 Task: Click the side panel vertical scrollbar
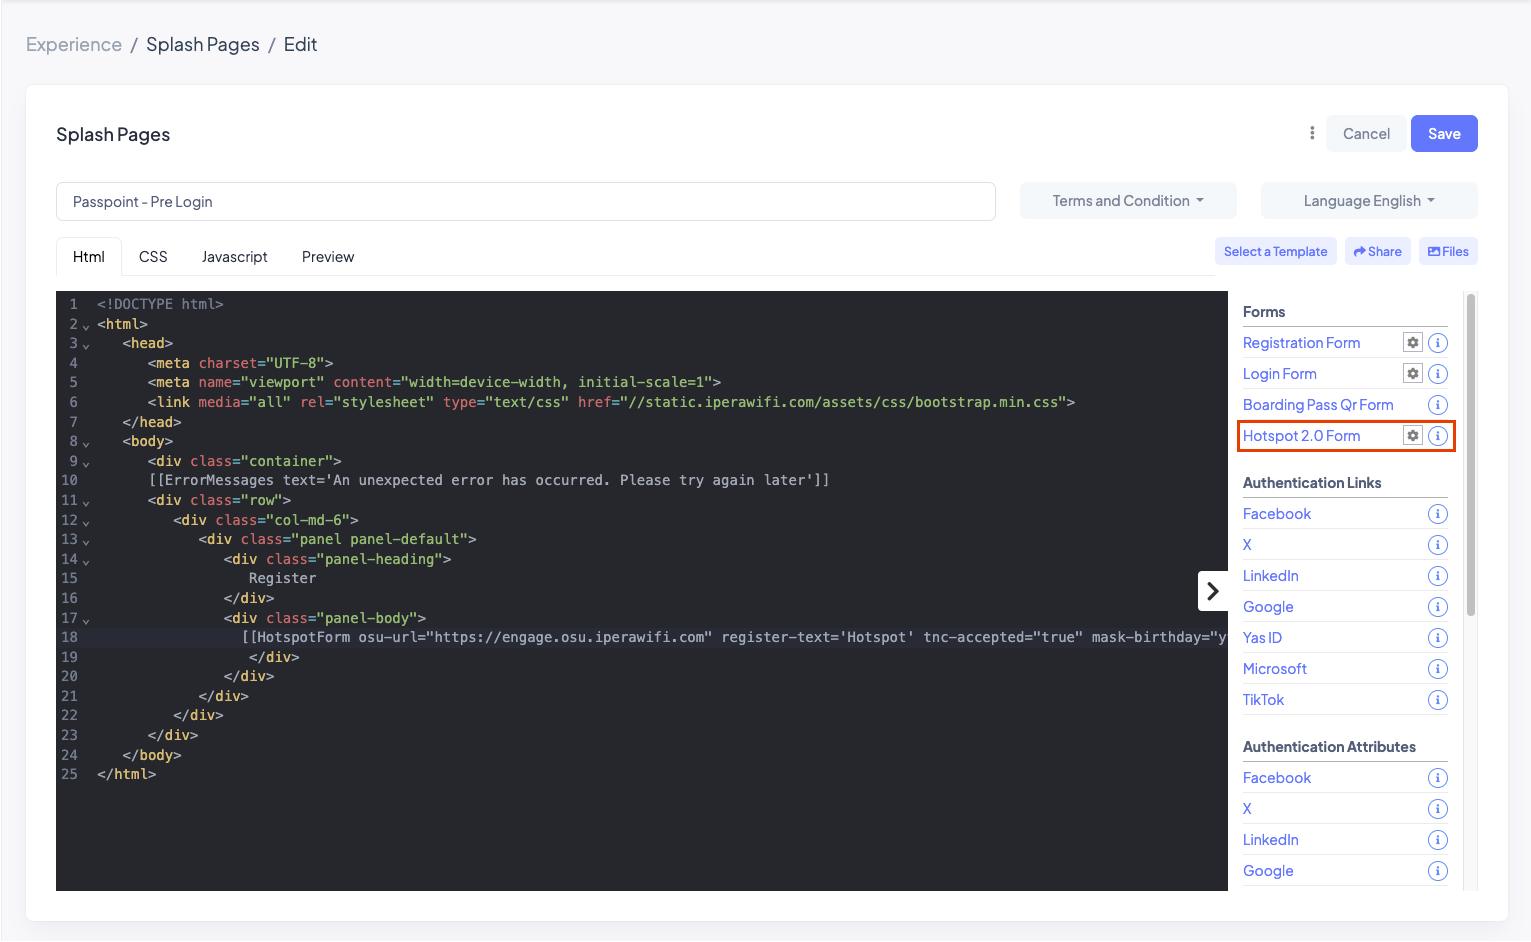pos(1470,455)
